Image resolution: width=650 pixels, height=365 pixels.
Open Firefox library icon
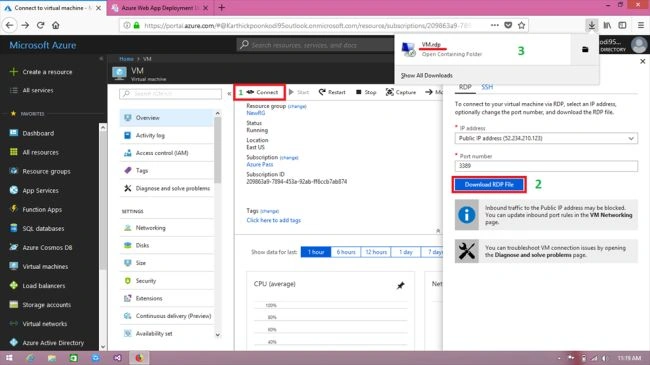607,25
